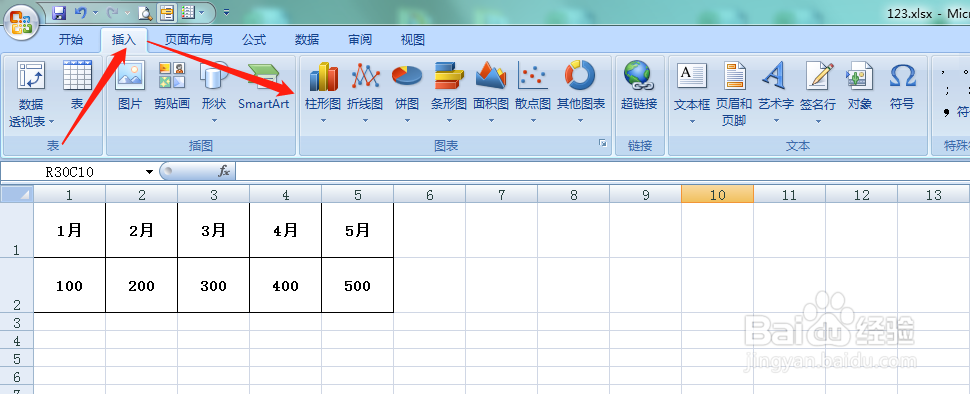Insert a 数据透视表 pivot table
Viewport: 970px width, 394px height.
click(x=31, y=94)
